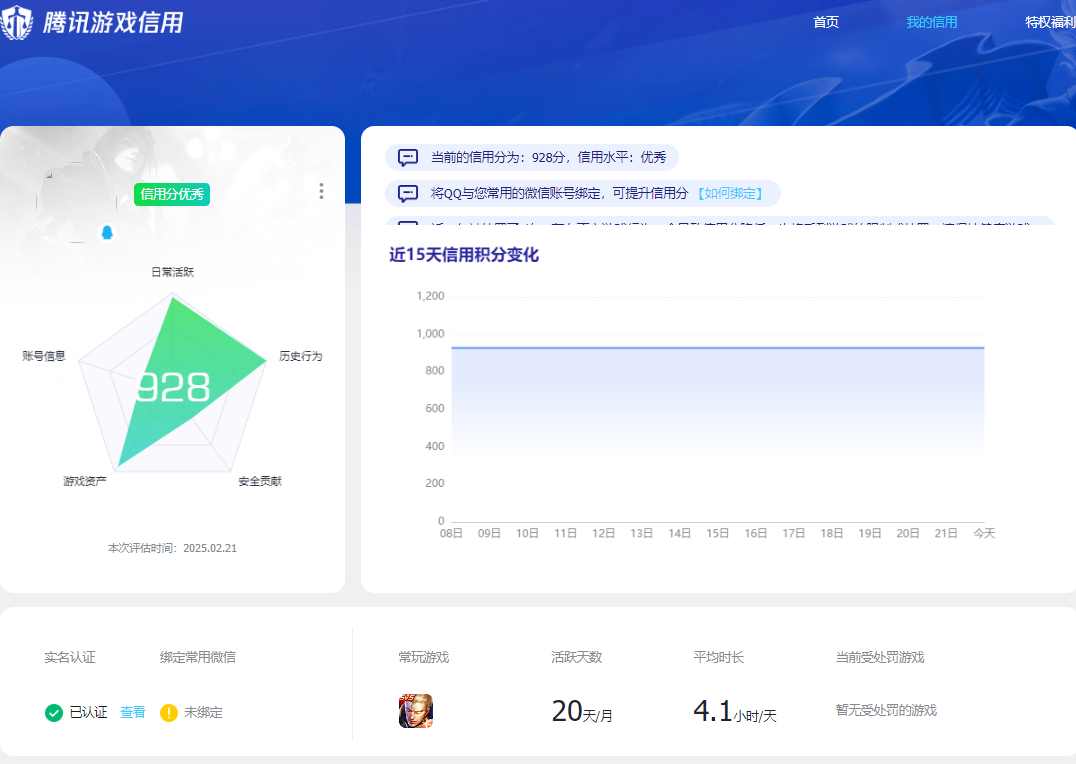Select the 游戏资产 radar axis label
This screenshot has width=1076, height=764.
pos(84,481)
